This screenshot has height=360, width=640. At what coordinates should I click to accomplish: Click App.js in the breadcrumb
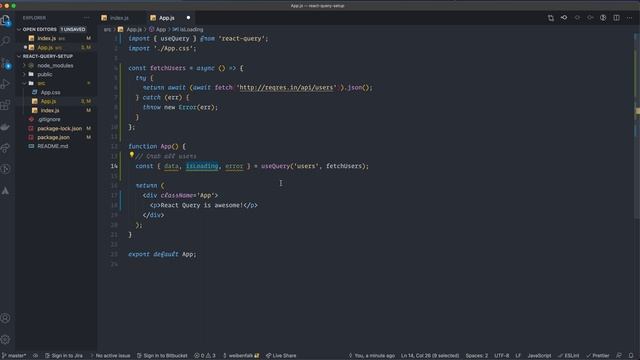click(134, 29)
